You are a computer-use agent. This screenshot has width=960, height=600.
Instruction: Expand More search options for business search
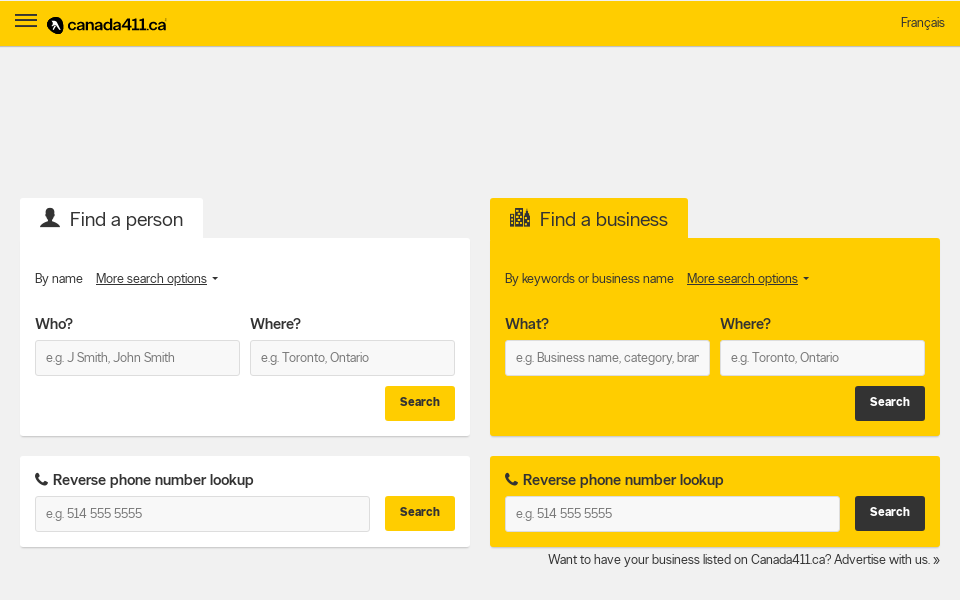747,279
